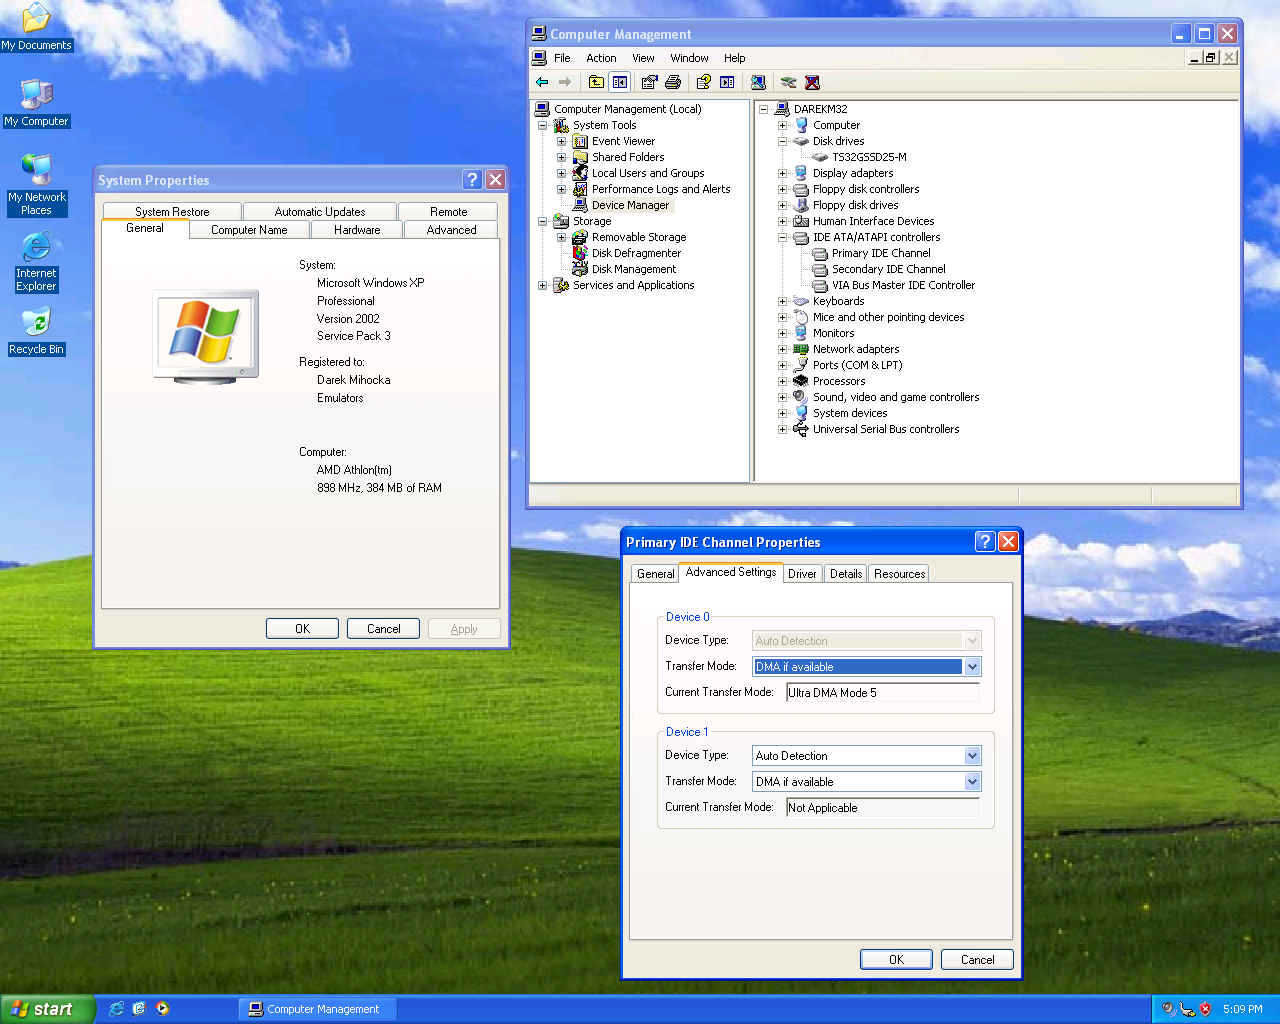Click Help button in System Properties title bar
Image resolution: width=1280 pixels, height=1024 pixels.
[x=473, y=180]
